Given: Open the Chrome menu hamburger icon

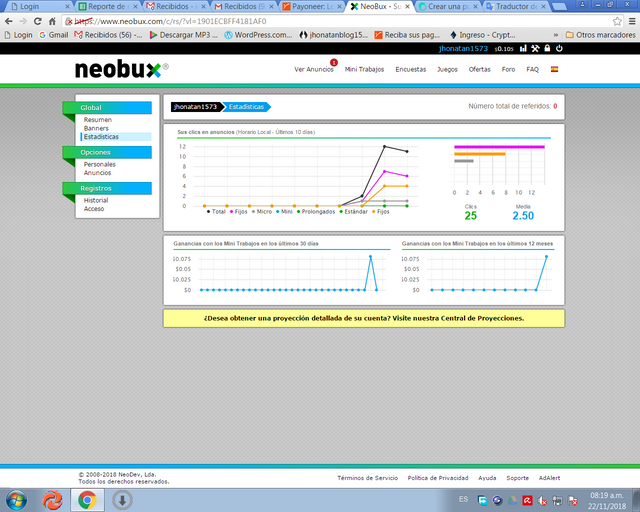Looking at the screenshot, I should pos(632,21).
